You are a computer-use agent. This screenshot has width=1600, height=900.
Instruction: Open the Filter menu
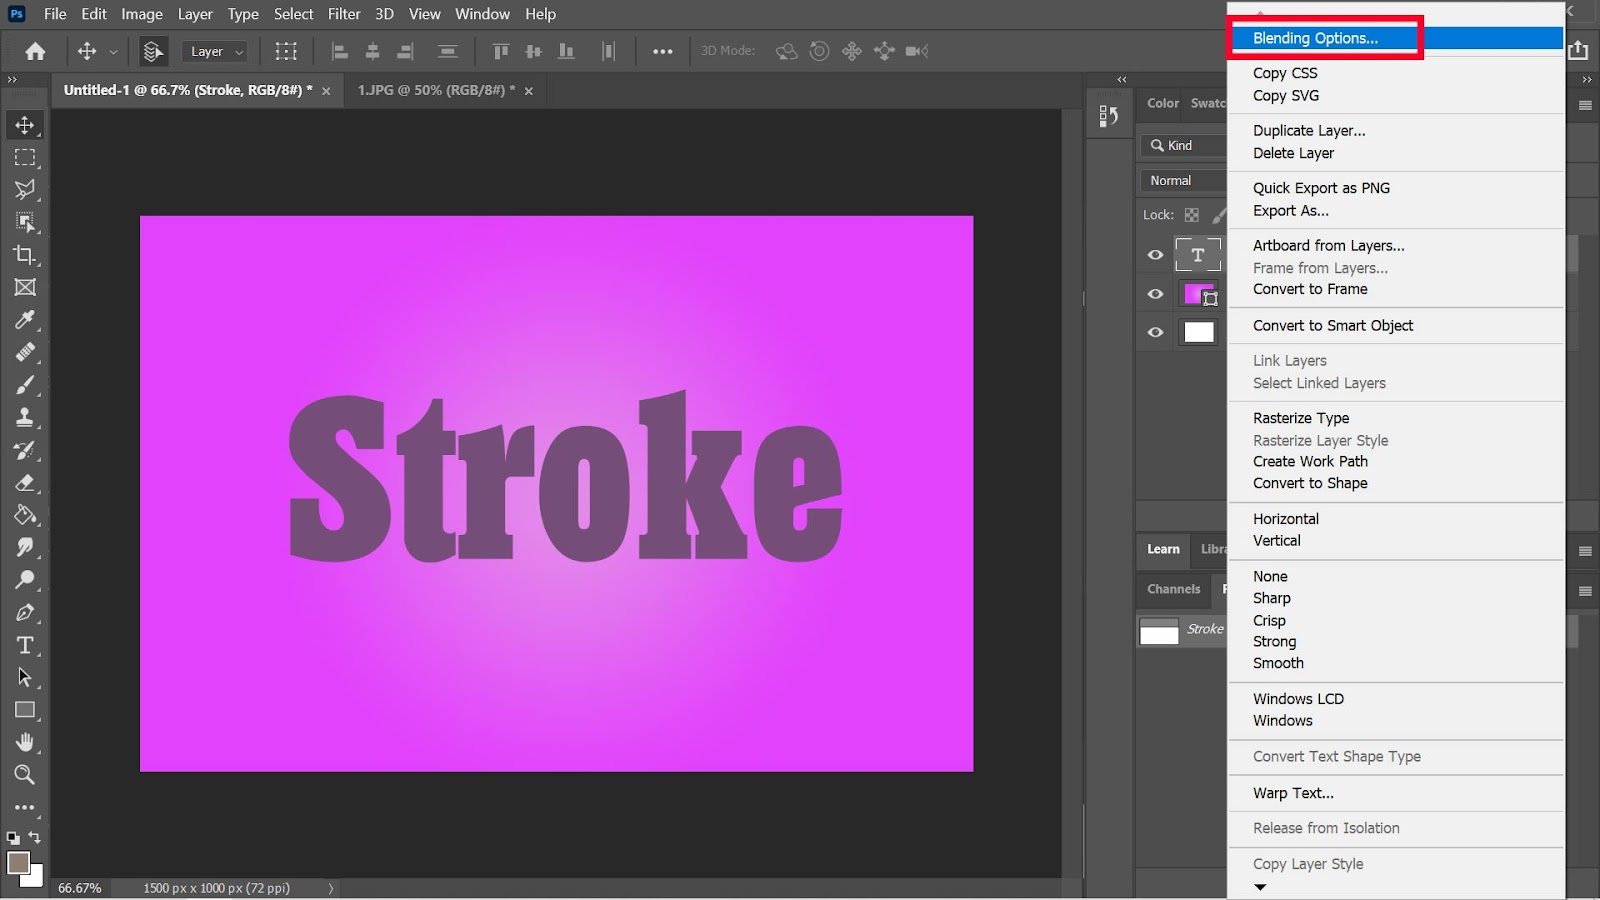click(x=344, y=14)
